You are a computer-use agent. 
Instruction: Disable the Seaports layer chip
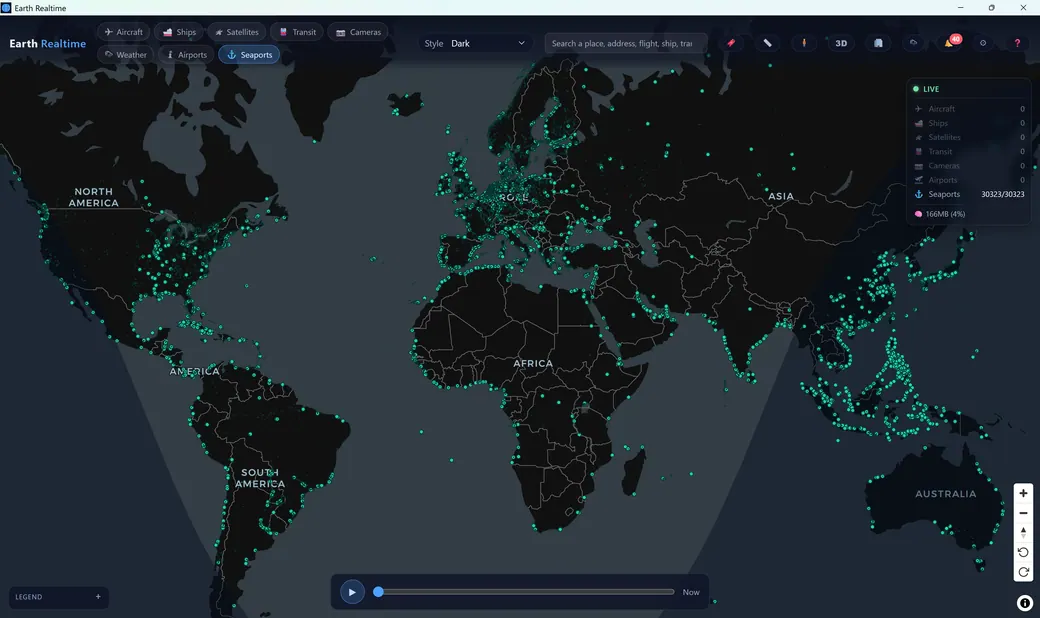pos(249,54)
